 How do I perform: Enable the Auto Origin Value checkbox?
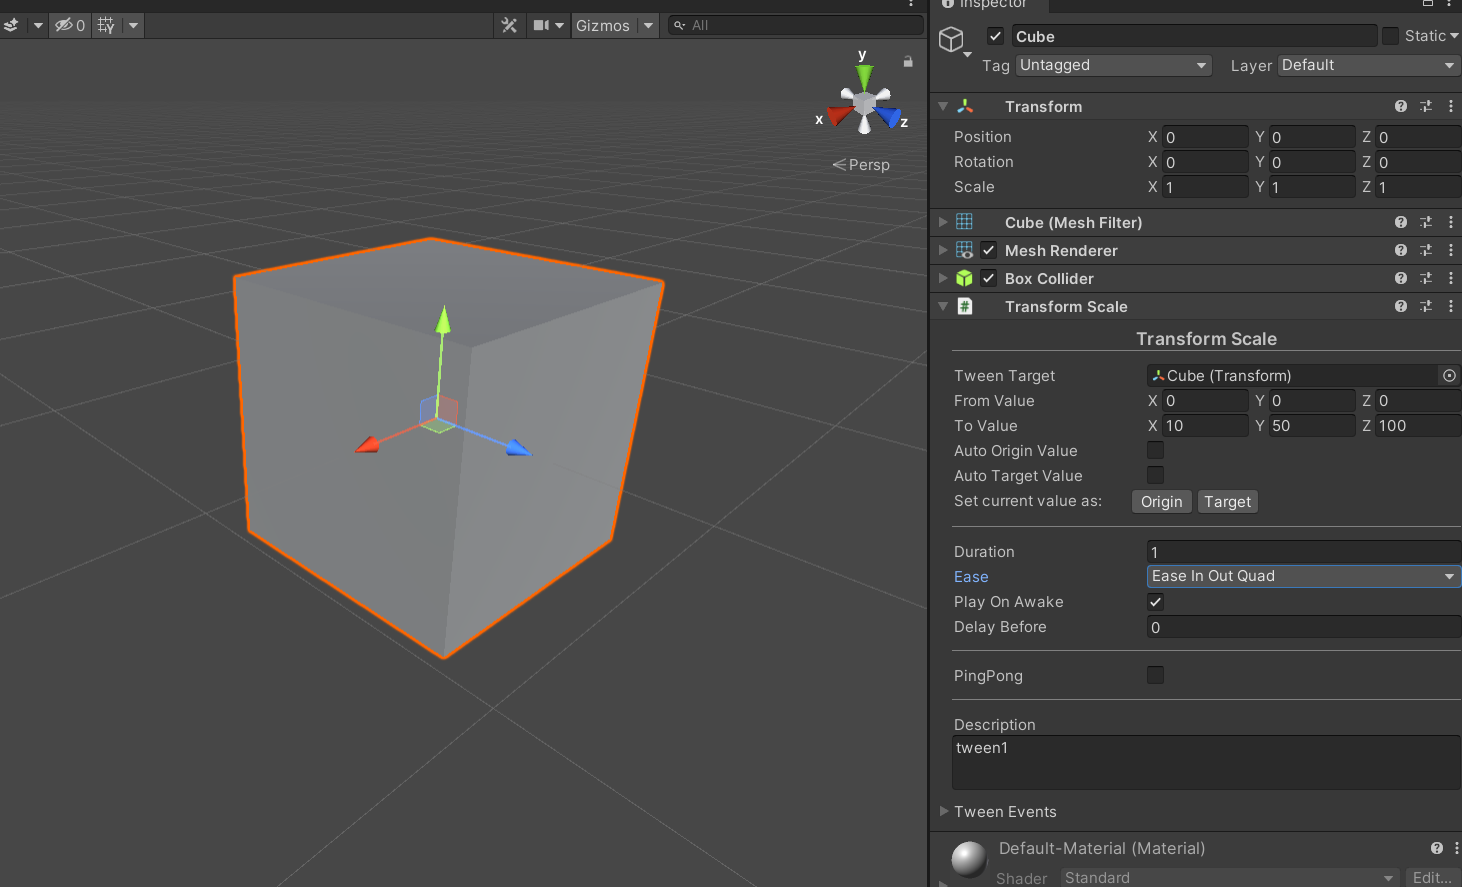point(1155,451)
